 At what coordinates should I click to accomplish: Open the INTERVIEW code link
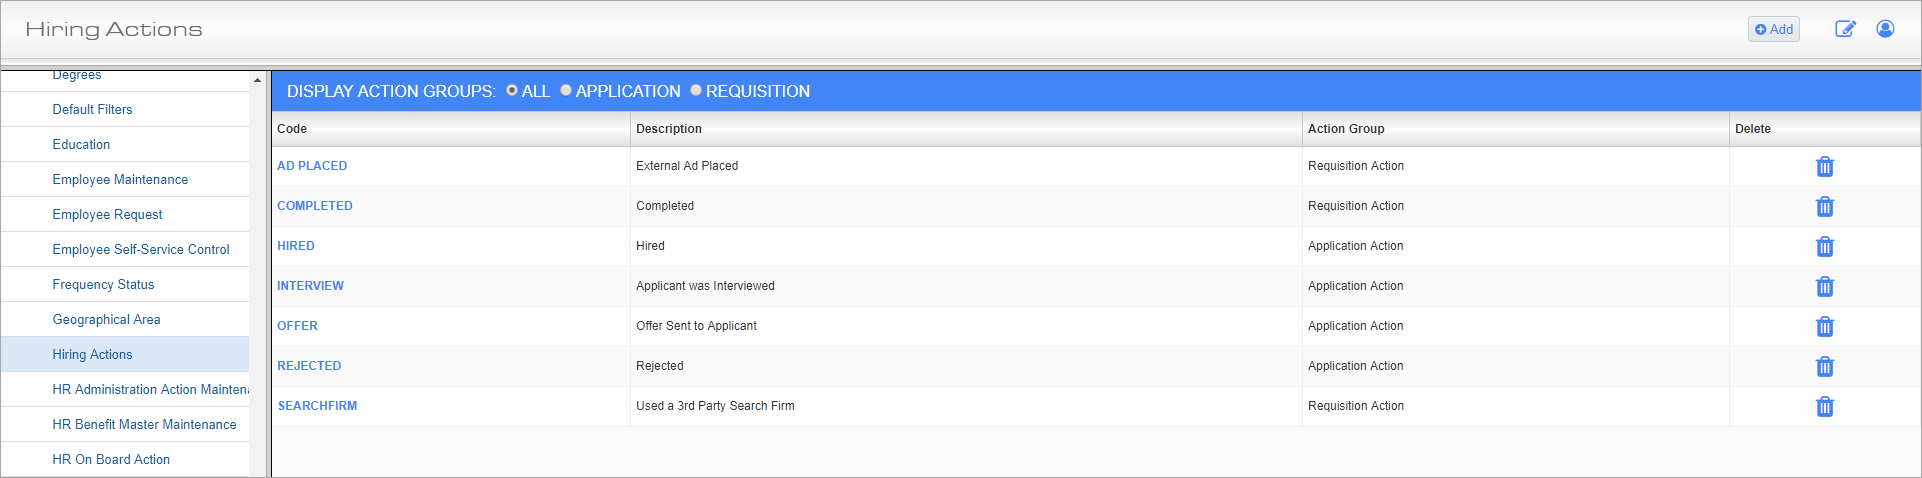click(310, 286)
